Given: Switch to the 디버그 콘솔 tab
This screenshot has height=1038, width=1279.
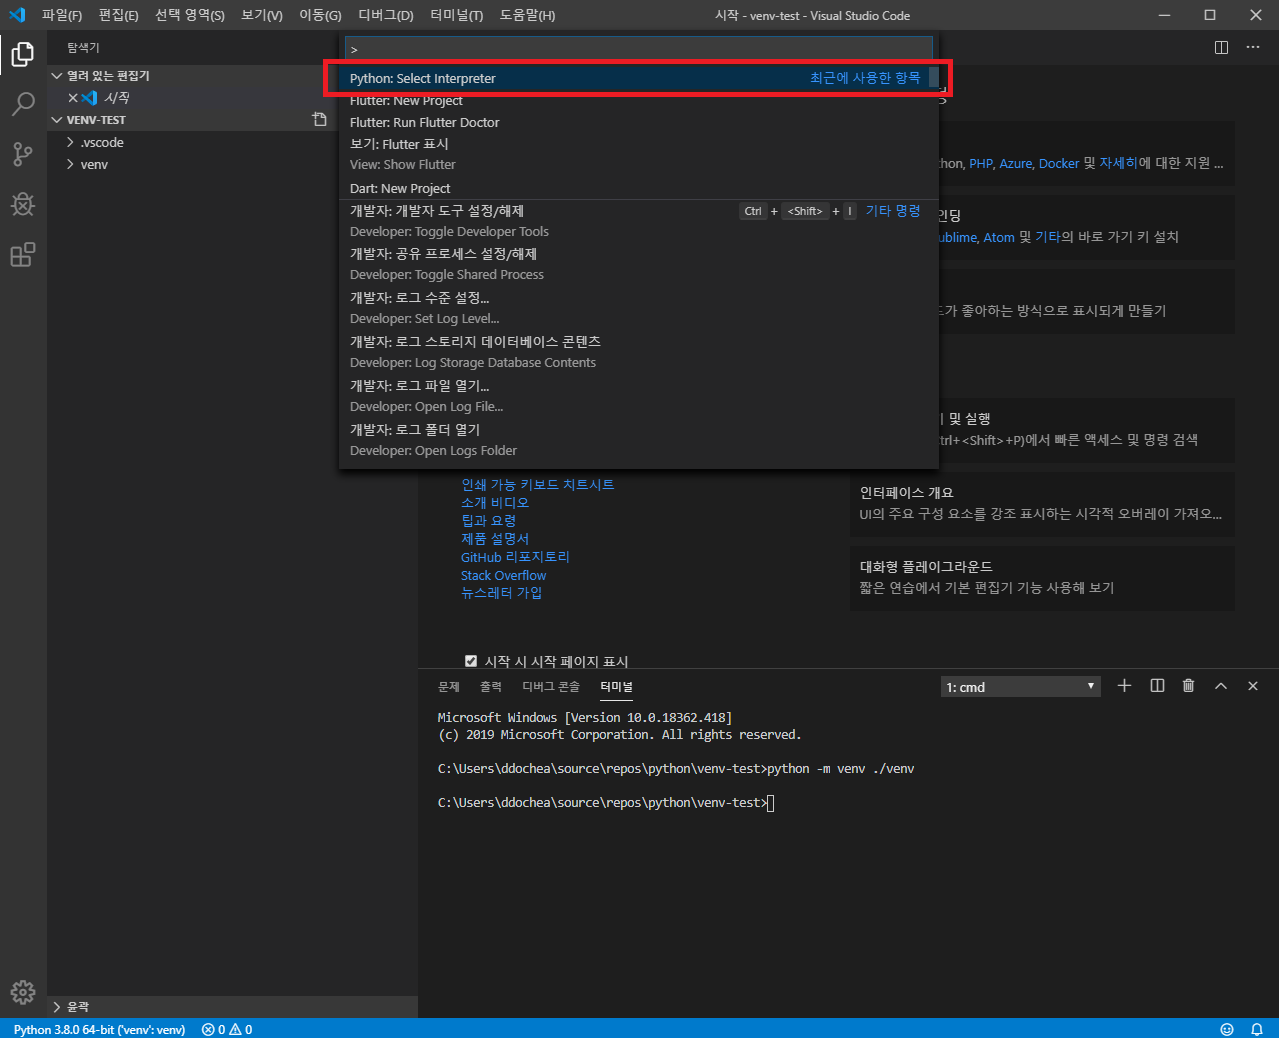Looking at the screenshot, I should (551, 687).
